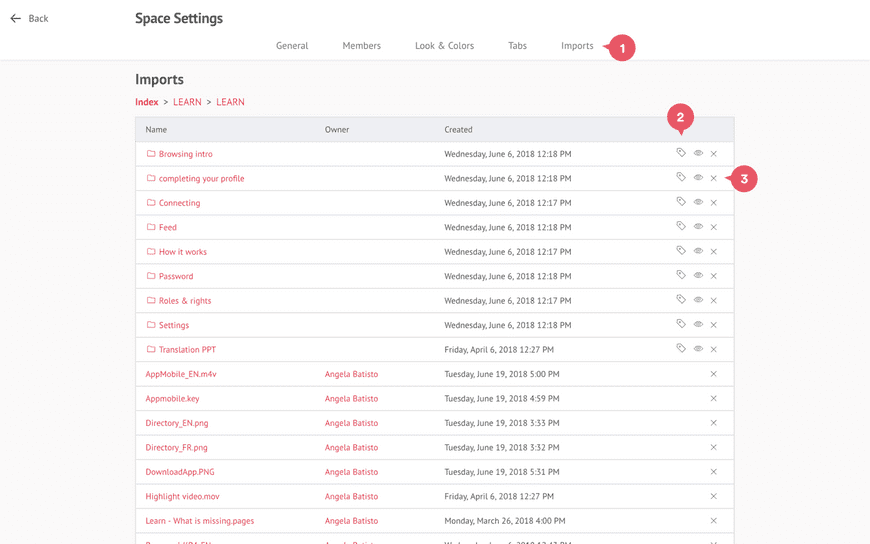870x544 pixels.
Task: Click the tag icon for Browsing intro
Action: coord(681,153)
